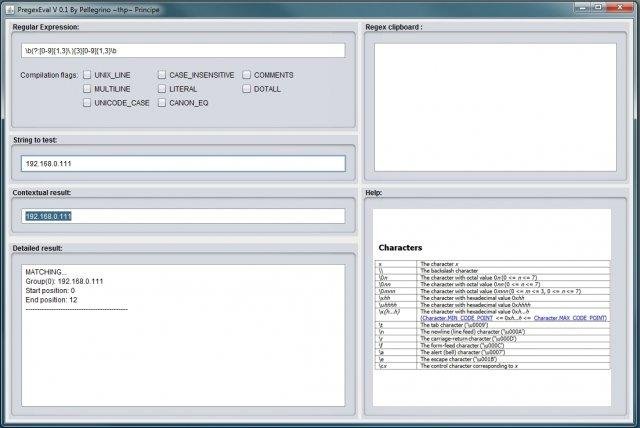This screenshot has width=640, height=428.
Task: Click the 'Regex clipboard :' panel title
Action: point(394,27)
